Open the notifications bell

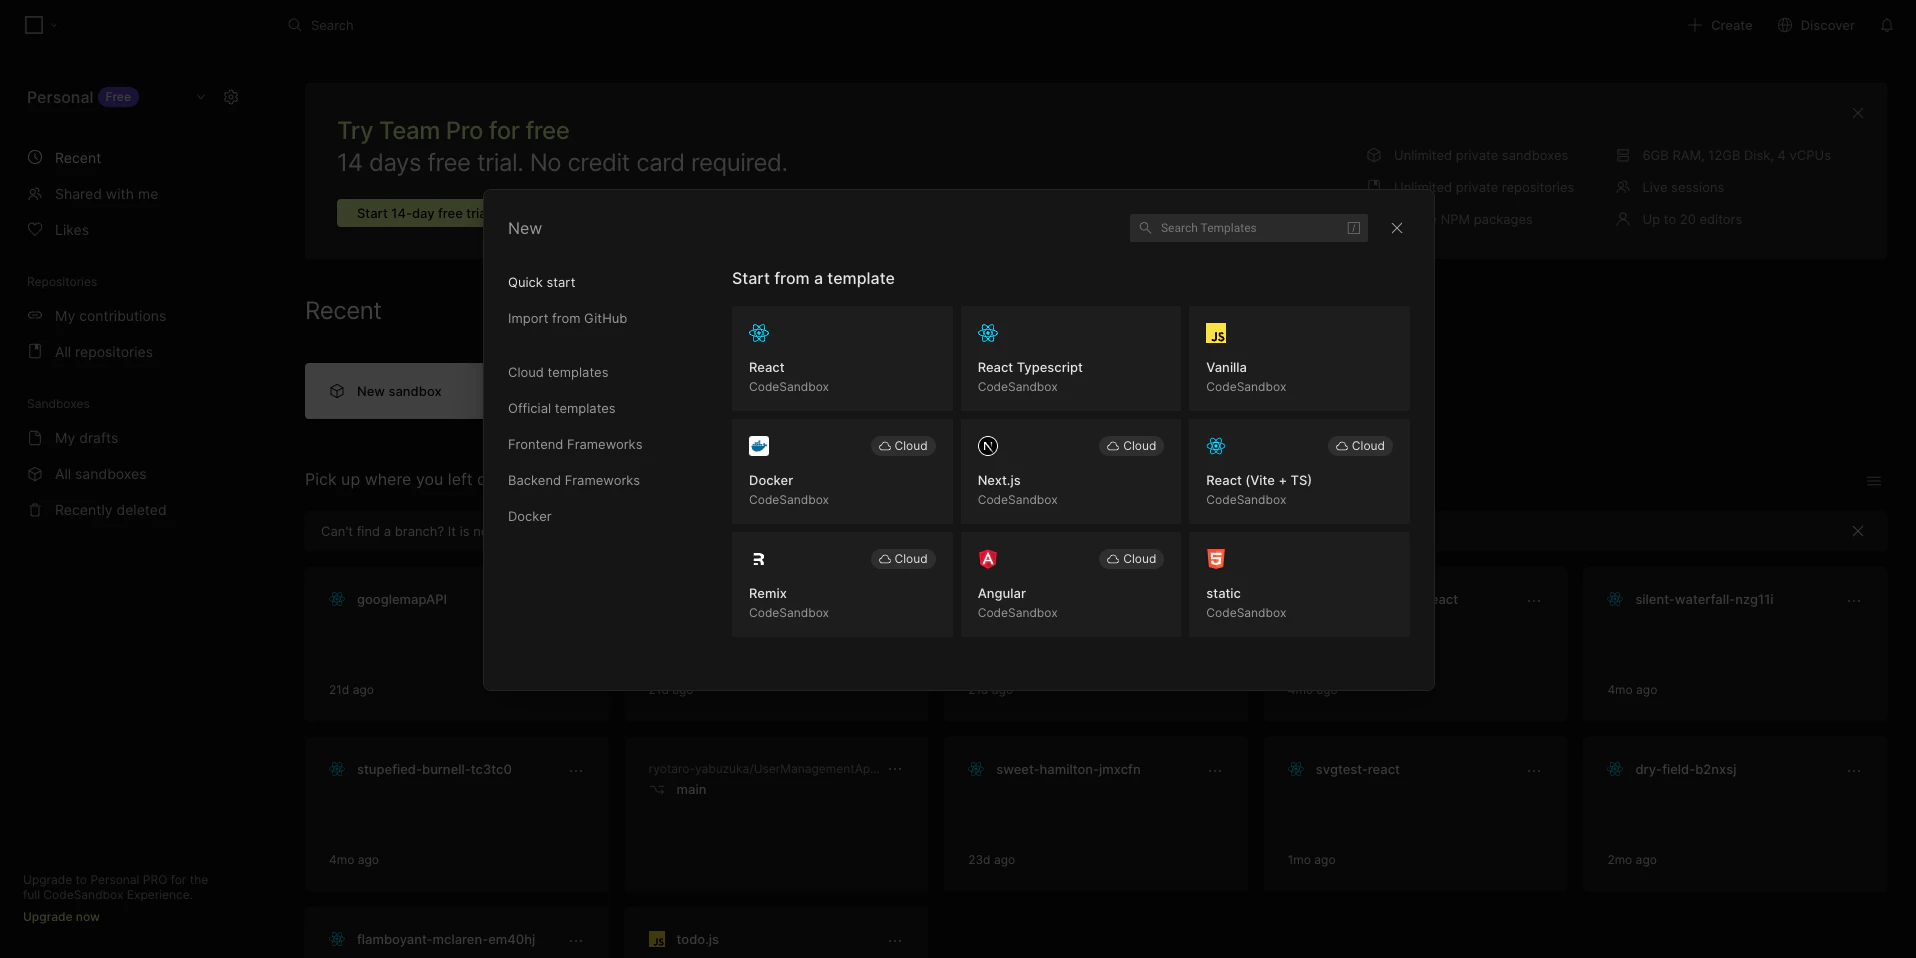point(1887,25)
